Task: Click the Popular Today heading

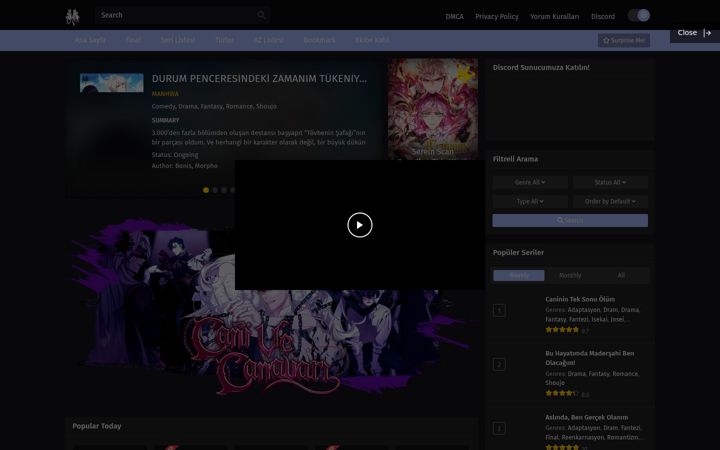Action: [97, 426]
